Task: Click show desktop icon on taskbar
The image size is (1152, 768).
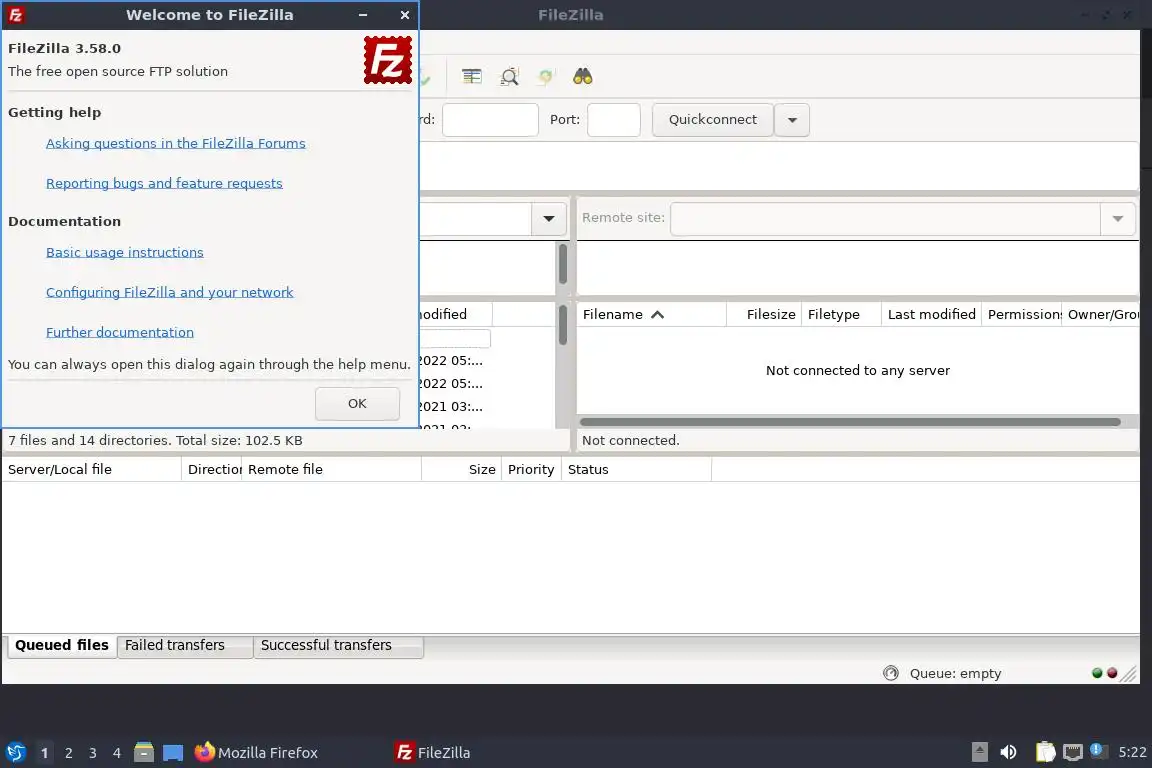Action: pyautogui.click(x=173, y=753)
